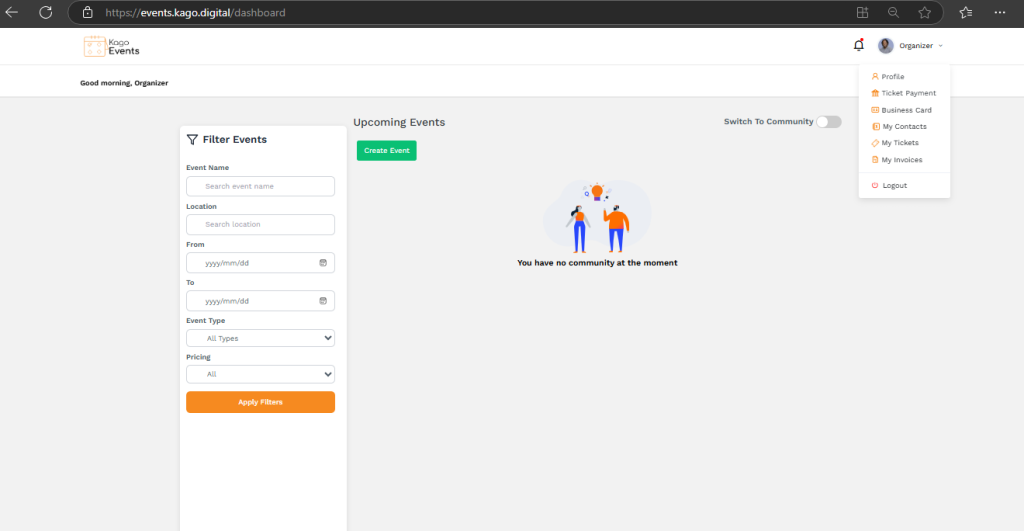Click the Search event name field

pos(260,187)
